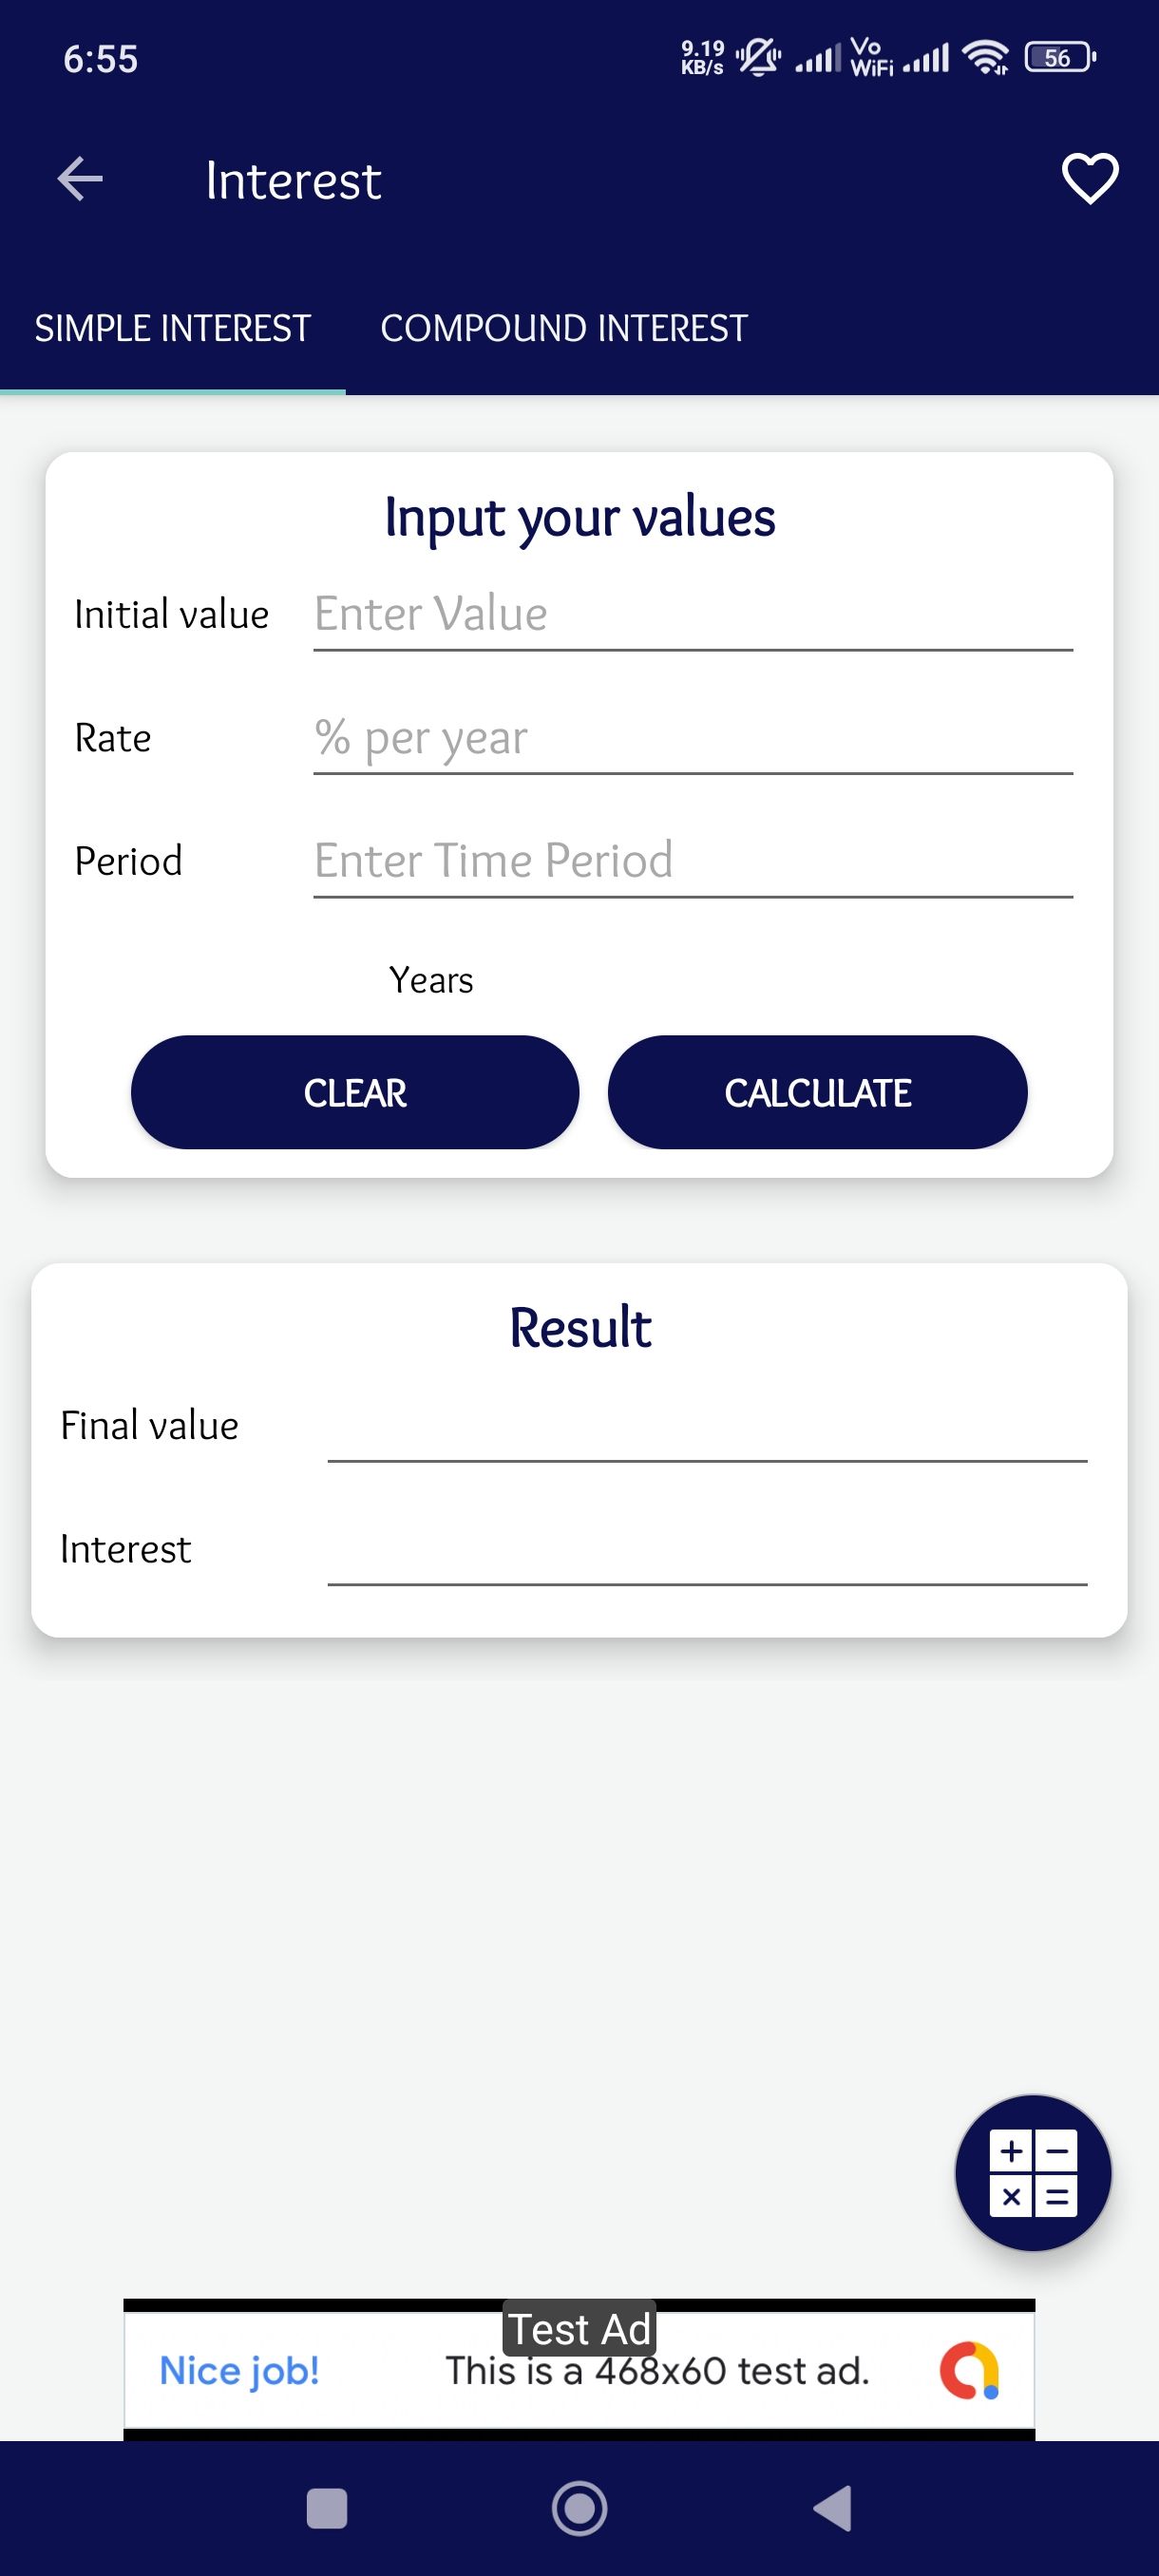Focus the Initial value input field

[x=692, y=614]
